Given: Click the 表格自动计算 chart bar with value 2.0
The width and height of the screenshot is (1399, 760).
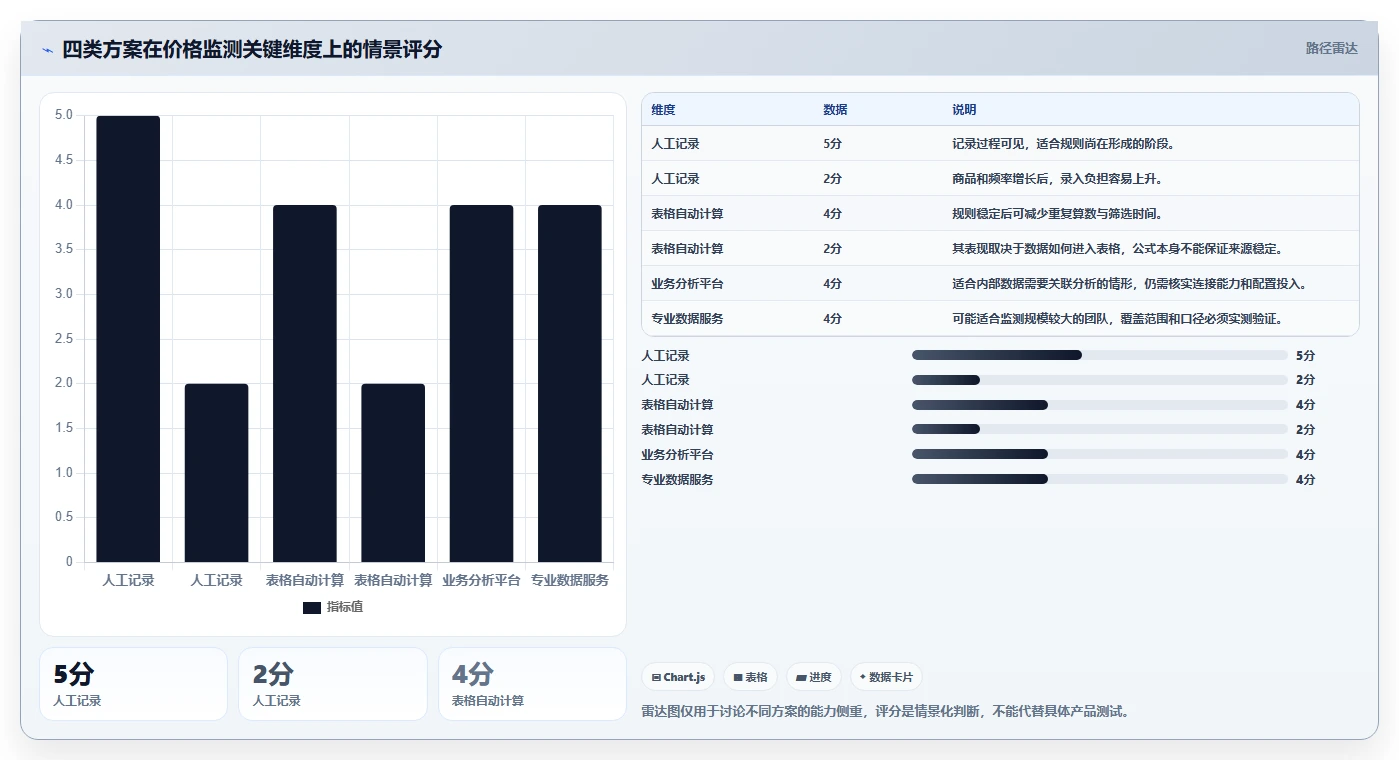Looking at the screenshot, I should point(393,473).
